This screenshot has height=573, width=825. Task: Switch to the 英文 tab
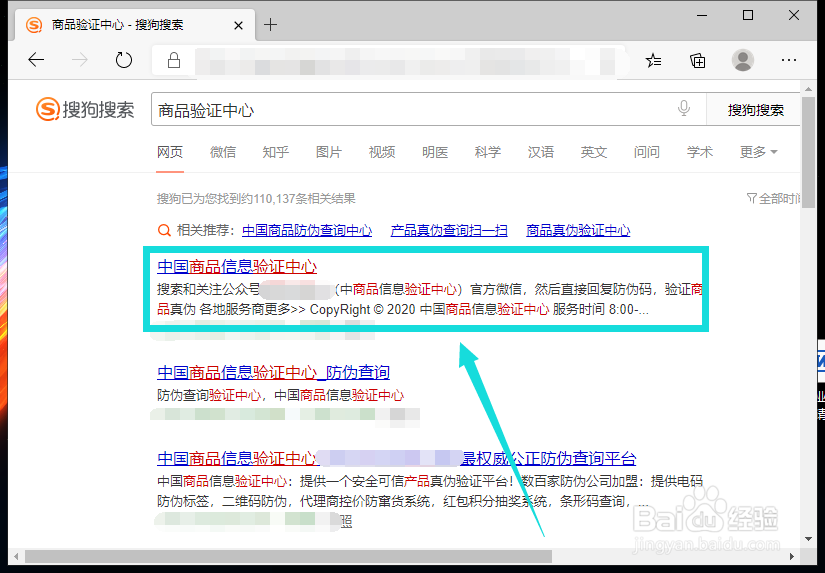coord(594,152)
